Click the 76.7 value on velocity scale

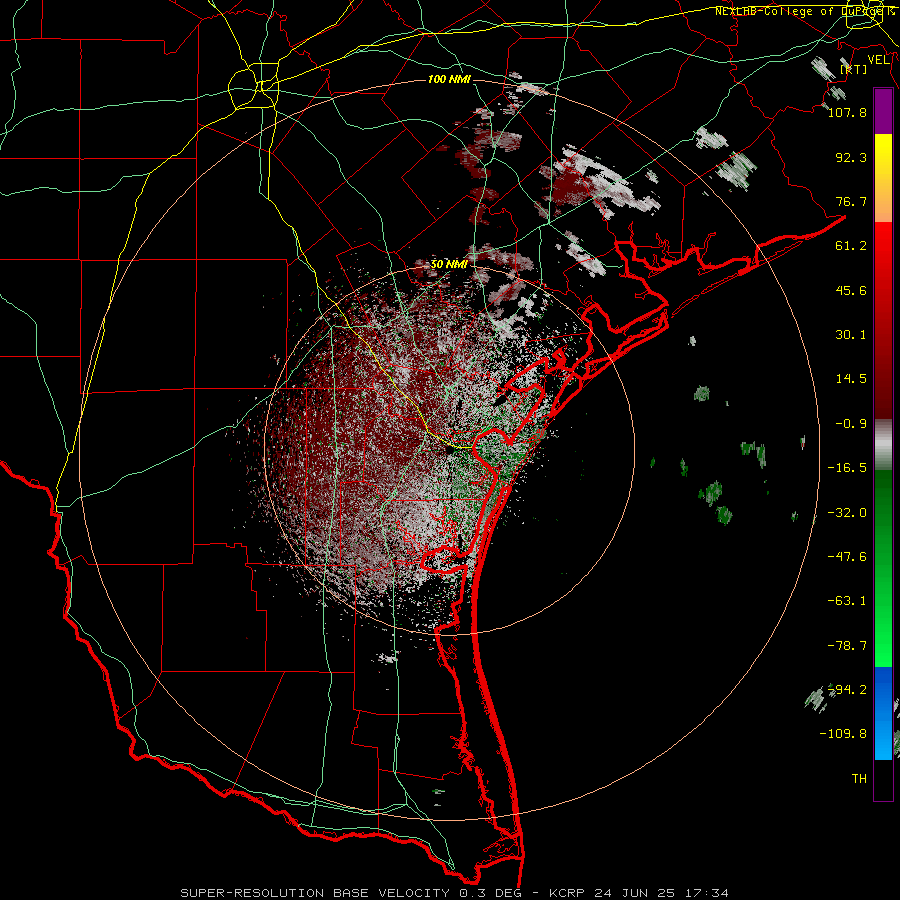(851, 201)
